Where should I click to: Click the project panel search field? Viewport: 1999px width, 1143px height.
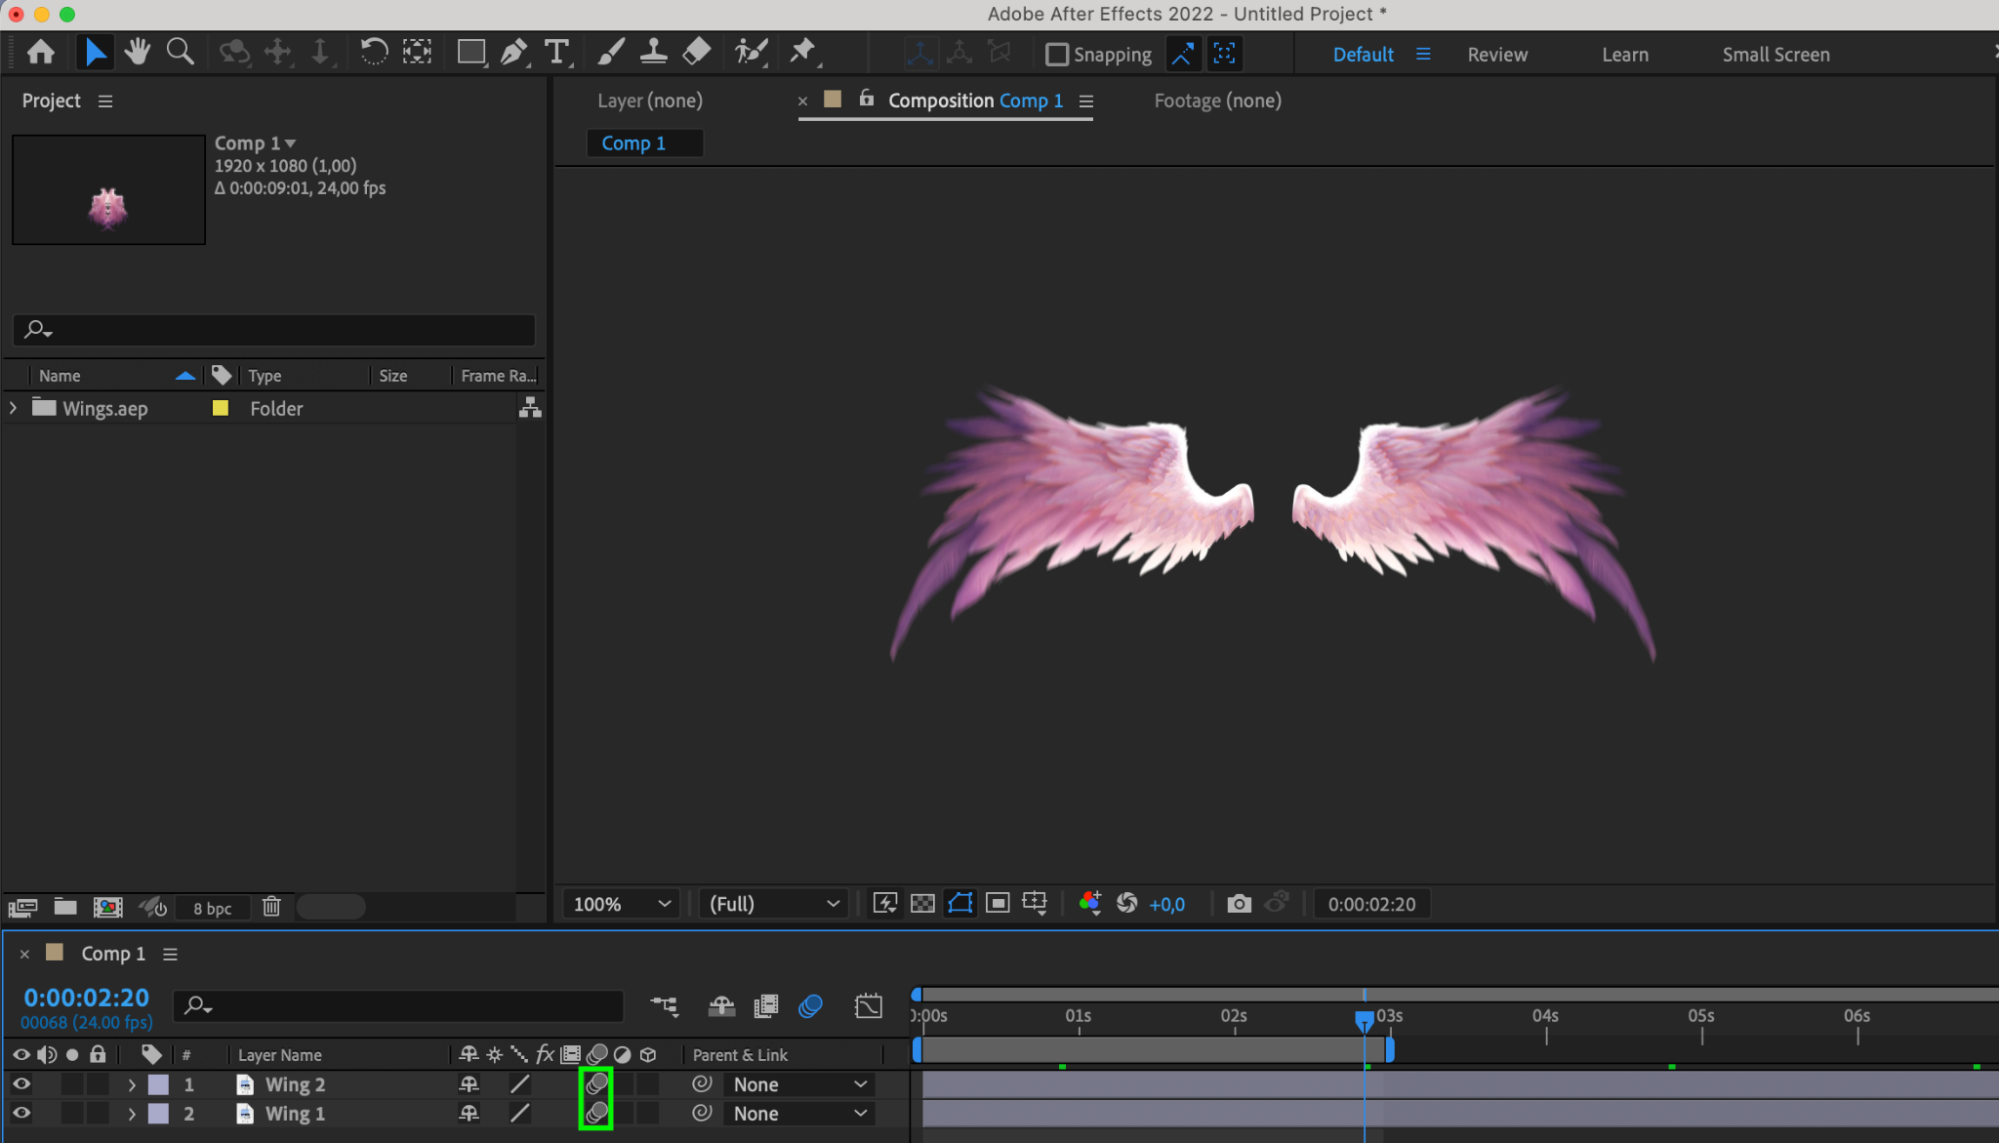pos(274,329)
